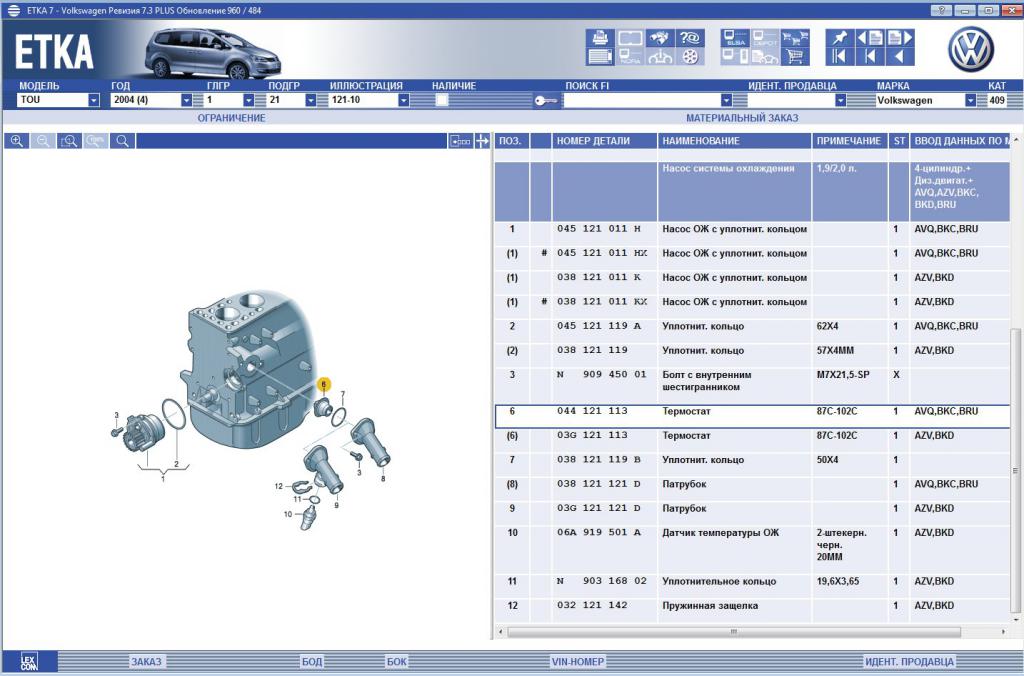Screen dimensions: 1024x676
Task: Click the ПОИСК FI input field
Action: tap(641, 100)
